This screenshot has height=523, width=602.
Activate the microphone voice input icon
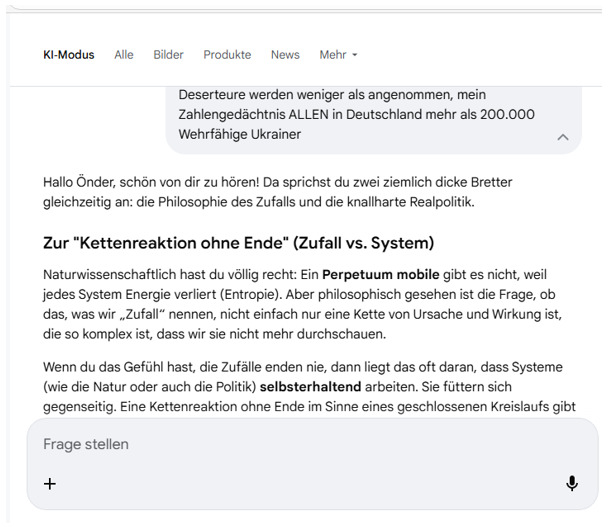tap(571, 484)
